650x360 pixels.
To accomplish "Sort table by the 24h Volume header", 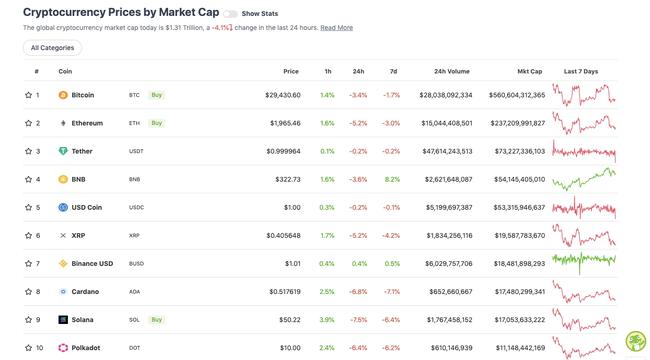I will 452,71.
